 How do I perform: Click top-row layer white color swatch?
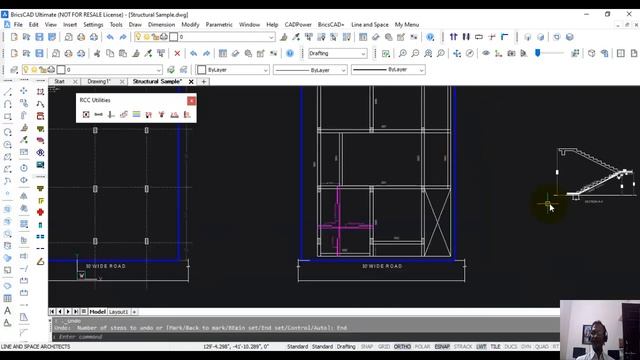tap(173, 37)
